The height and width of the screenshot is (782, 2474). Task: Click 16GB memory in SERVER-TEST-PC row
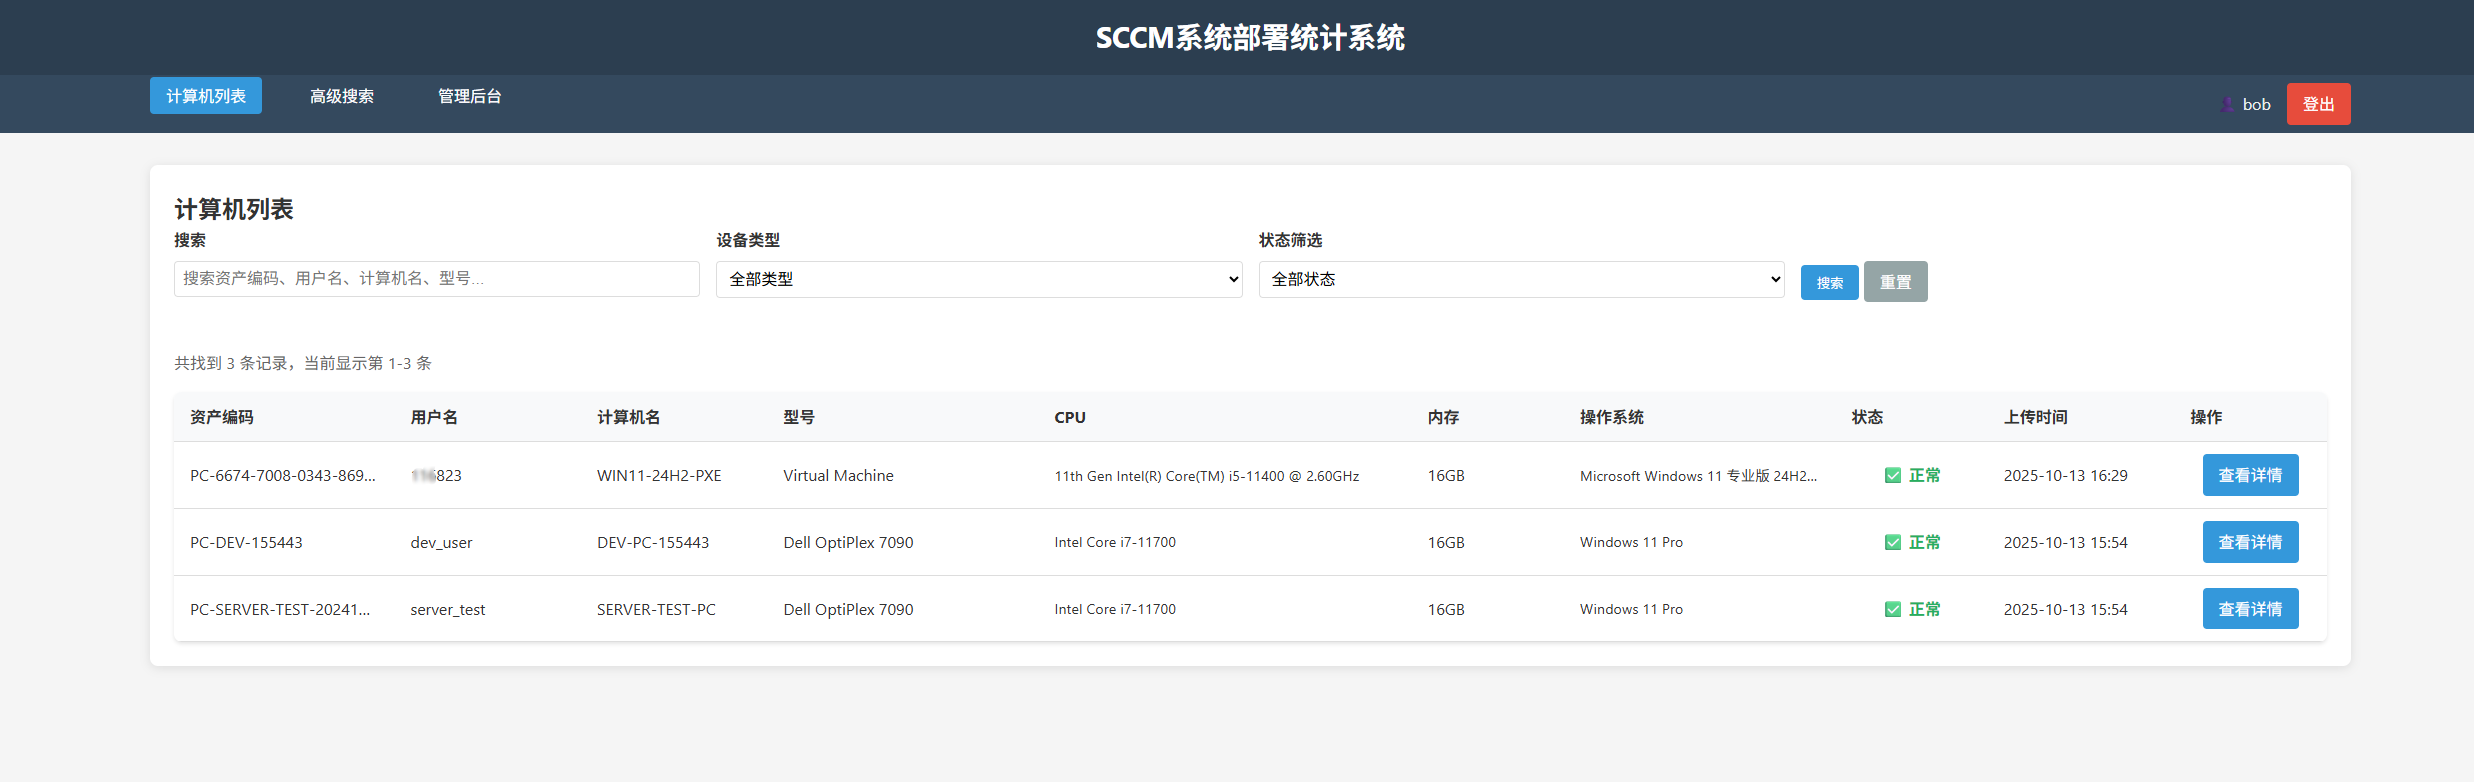1446,610
